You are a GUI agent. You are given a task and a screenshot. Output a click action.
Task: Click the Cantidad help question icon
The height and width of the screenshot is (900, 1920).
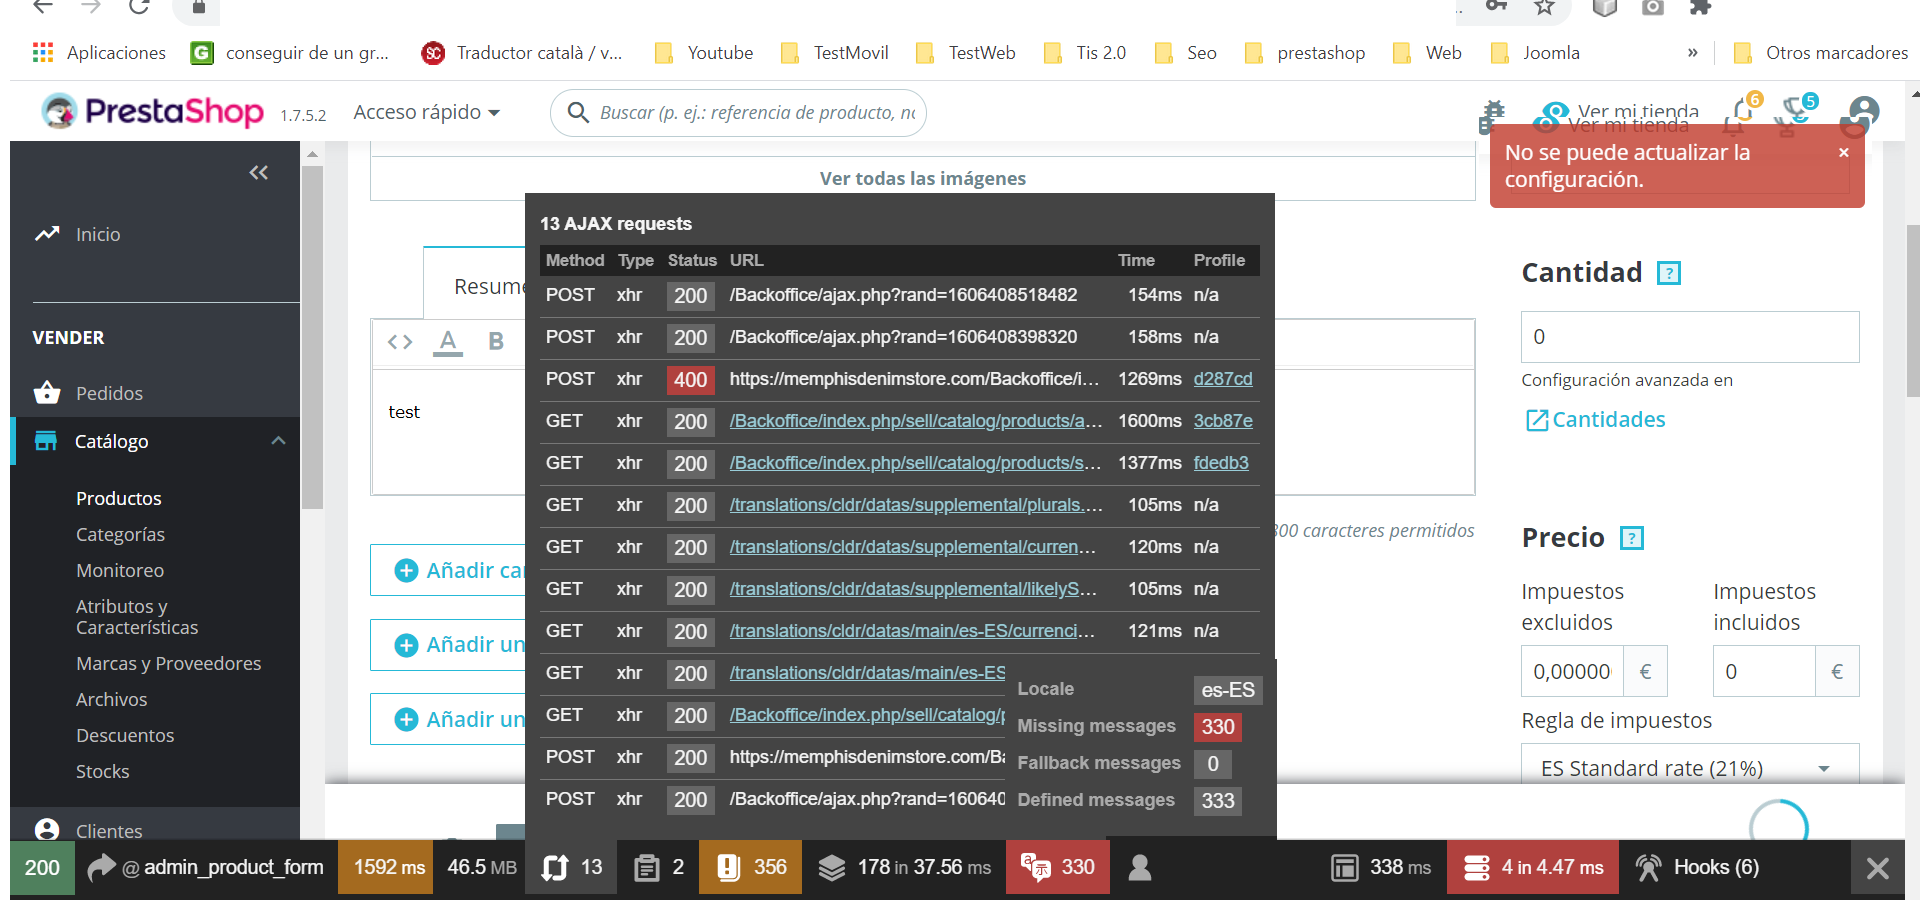coord(1669,273)
